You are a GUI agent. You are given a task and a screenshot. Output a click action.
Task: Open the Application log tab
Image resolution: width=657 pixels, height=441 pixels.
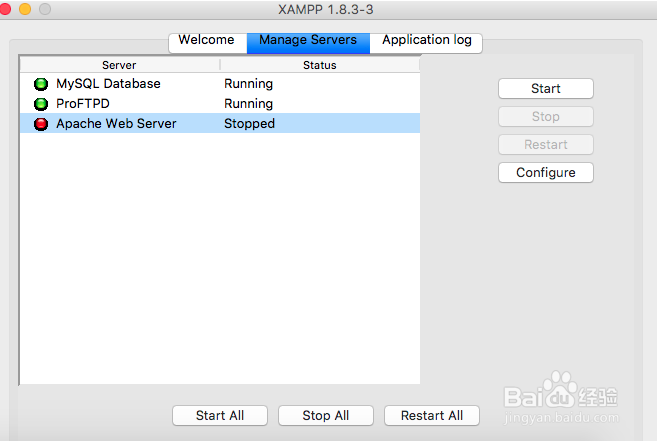pos(426,43)
